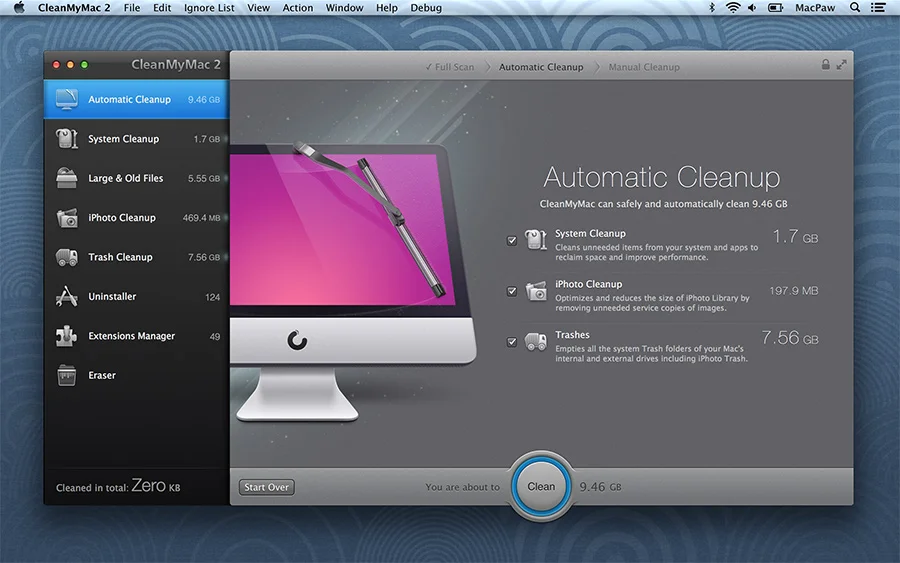The height and width of the screenshot is (563, 900).
Task: Click the 7.56 GB Trashes size in results list
Action: click(x=790, y=337)
